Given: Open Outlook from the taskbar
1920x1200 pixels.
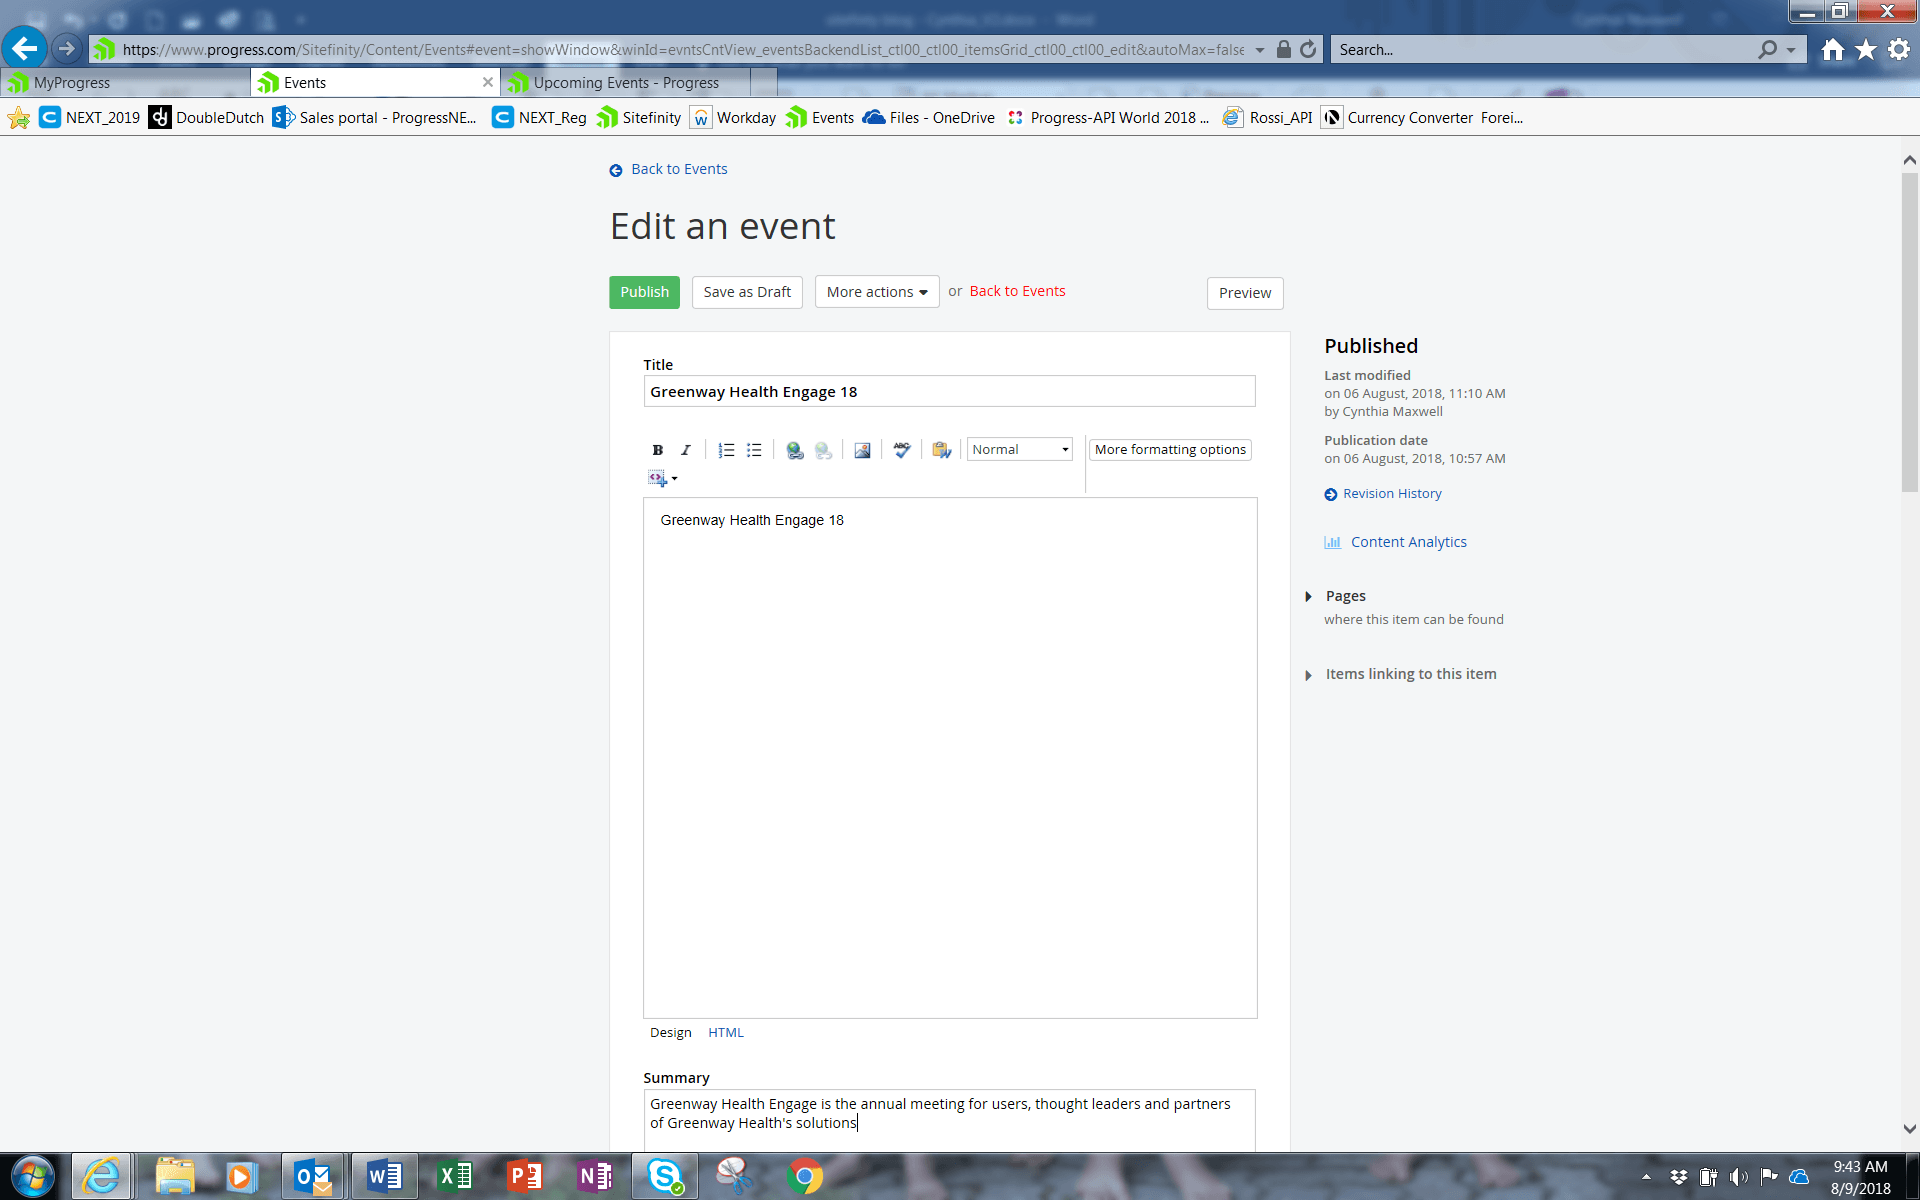Looking at the screenshot, I should coord(313,1176).
